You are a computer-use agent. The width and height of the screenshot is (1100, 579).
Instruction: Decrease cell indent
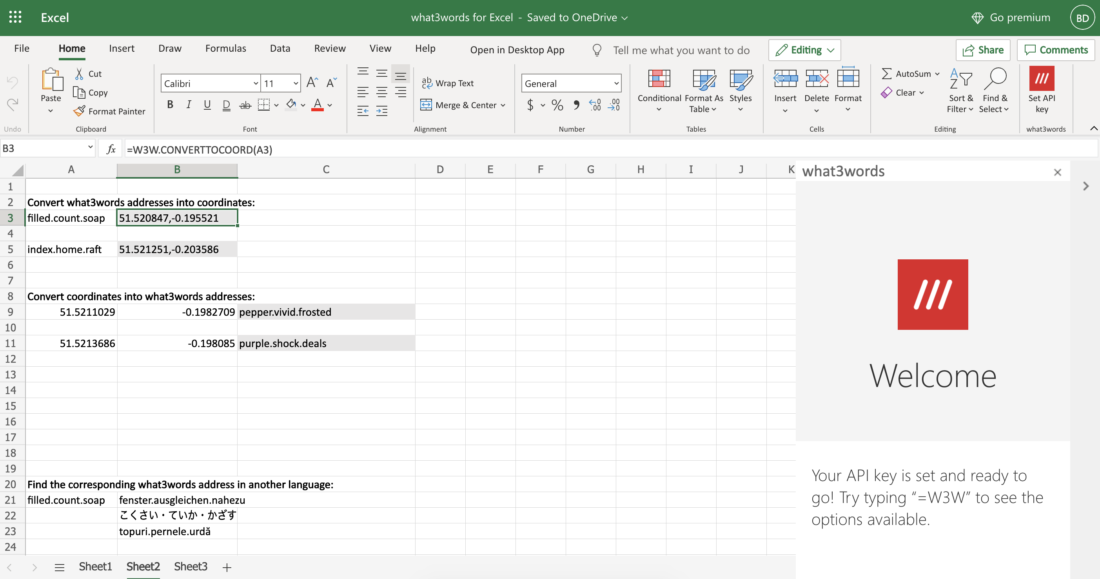click(x=363, y=112)
